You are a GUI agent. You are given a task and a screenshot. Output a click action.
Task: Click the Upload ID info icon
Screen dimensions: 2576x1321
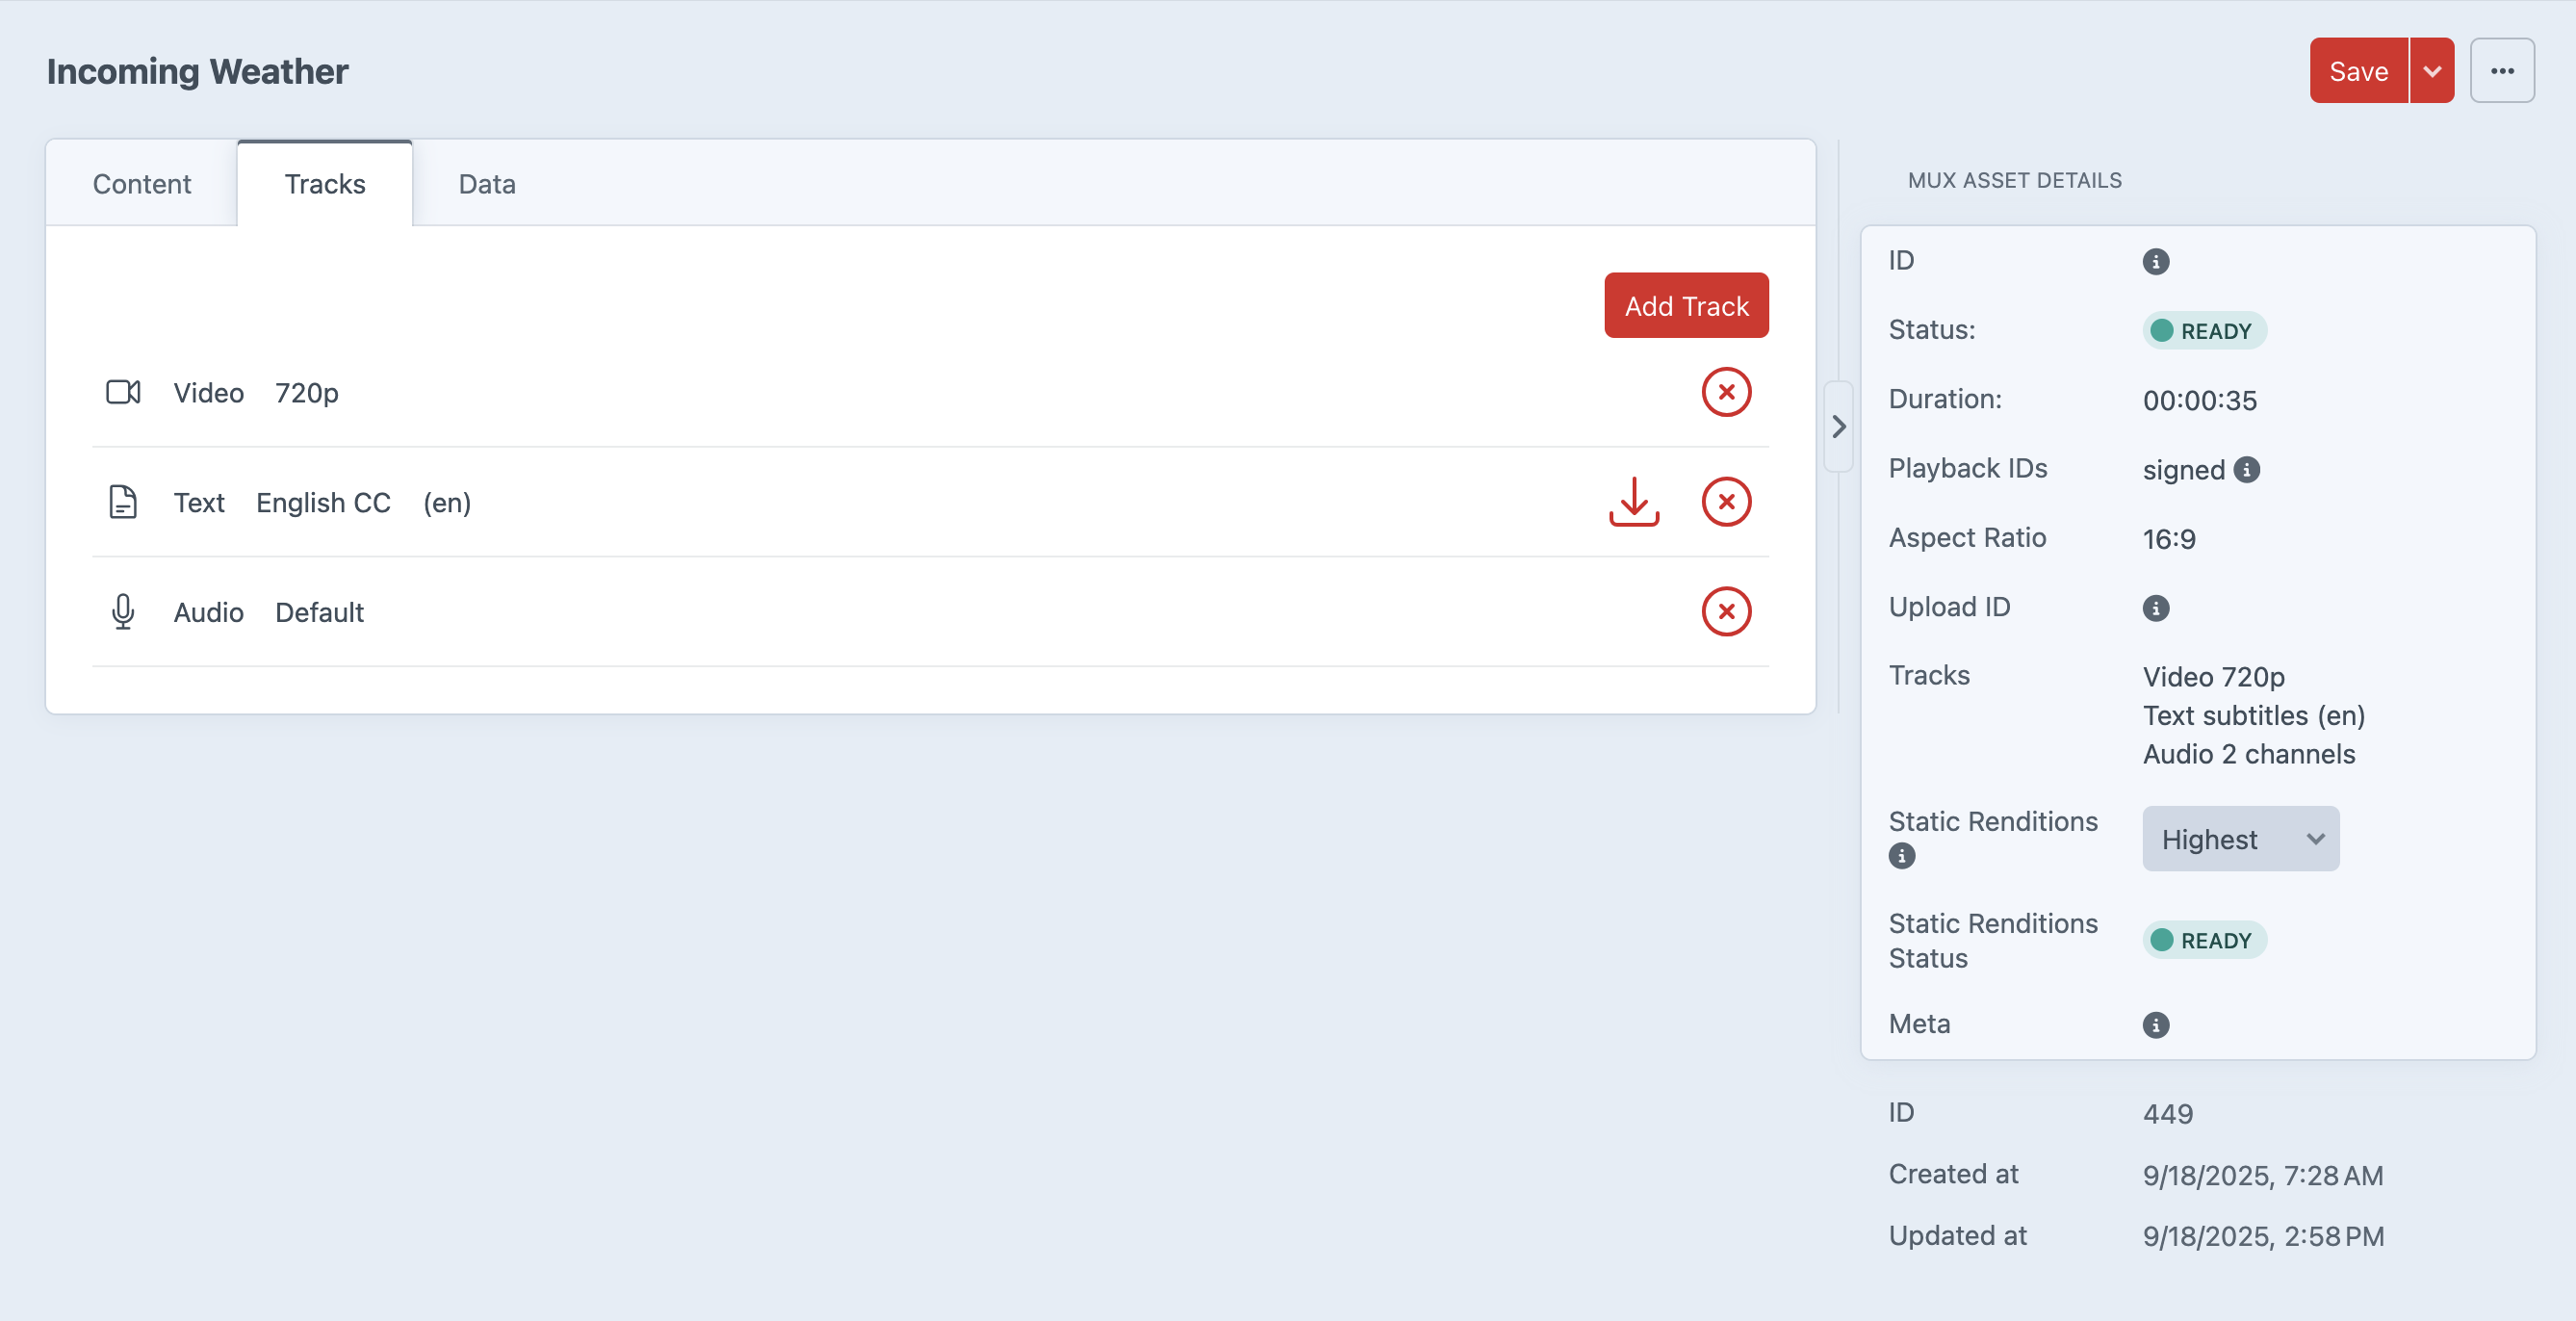coord(2155,608)
